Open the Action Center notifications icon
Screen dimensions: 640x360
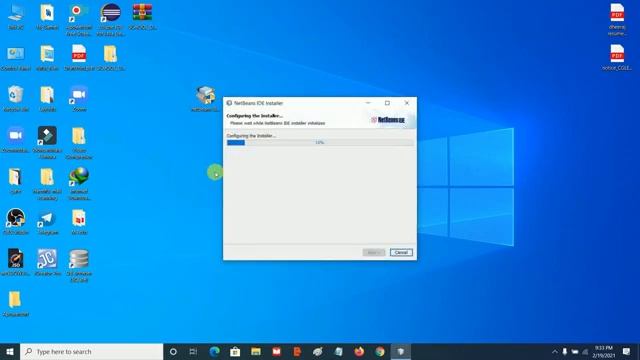coord(627,351)
